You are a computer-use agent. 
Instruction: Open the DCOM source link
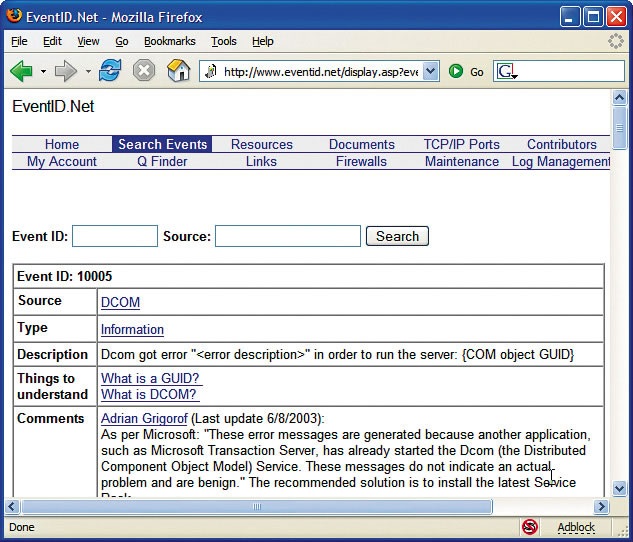[120, 302]
